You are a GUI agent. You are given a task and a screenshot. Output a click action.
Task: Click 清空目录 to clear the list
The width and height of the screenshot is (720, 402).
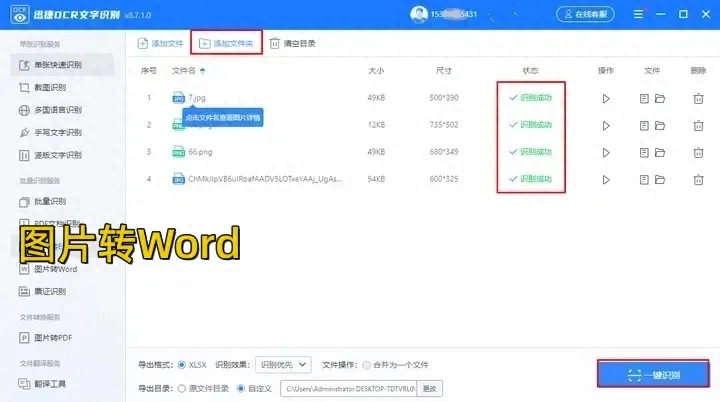[292, 44]
